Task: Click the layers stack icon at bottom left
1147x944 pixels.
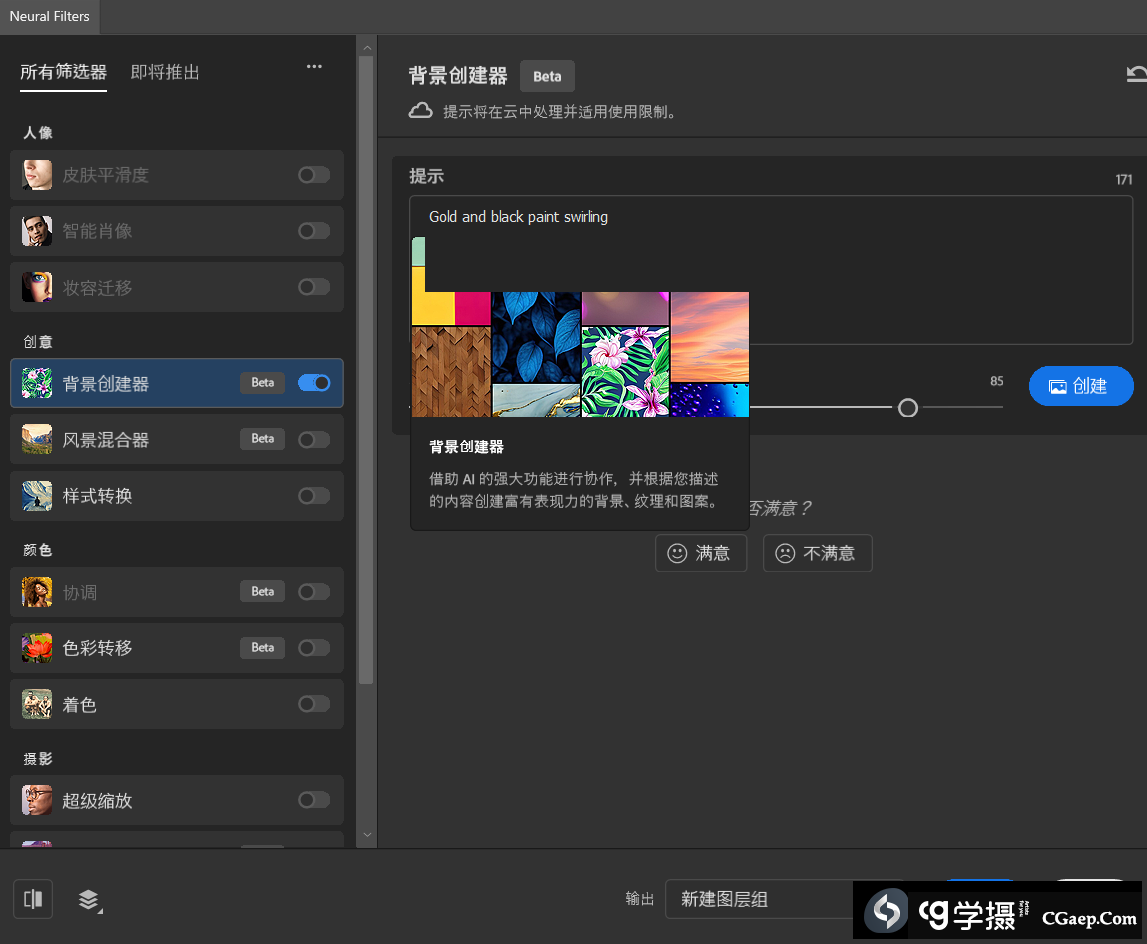Action: [x=89, y=899]
